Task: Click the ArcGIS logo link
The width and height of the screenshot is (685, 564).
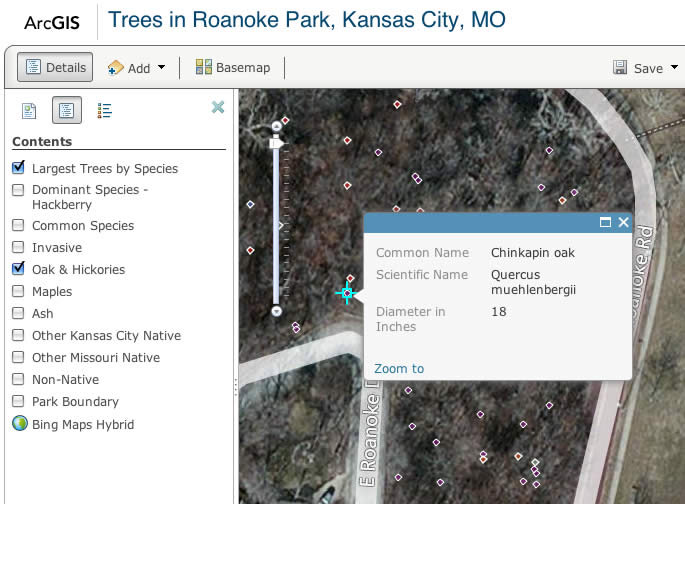Action: (x=51, y=22)
